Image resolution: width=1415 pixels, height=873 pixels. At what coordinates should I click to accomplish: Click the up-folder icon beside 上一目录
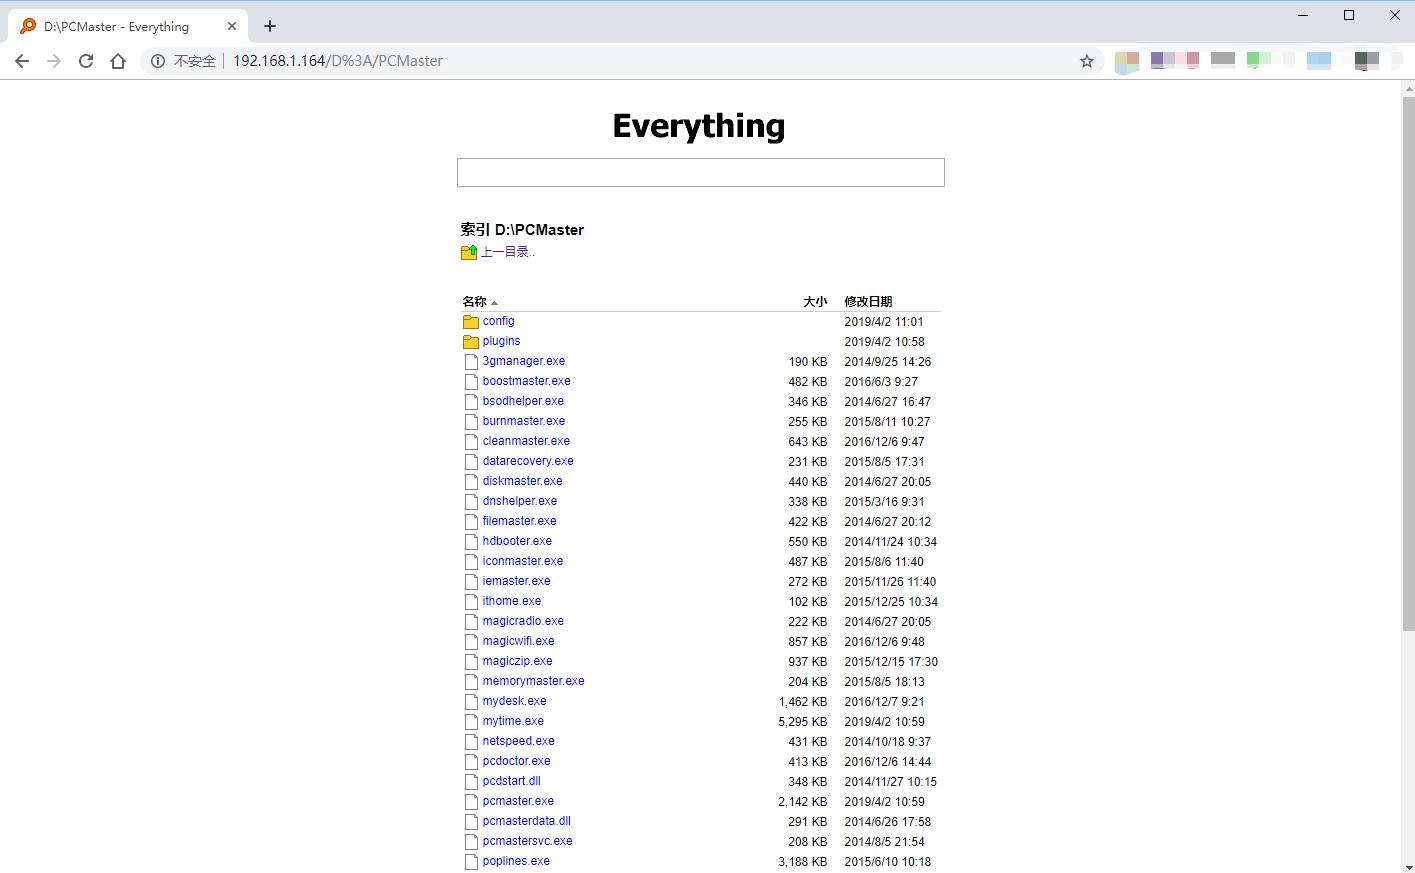[x=469, y=252]
